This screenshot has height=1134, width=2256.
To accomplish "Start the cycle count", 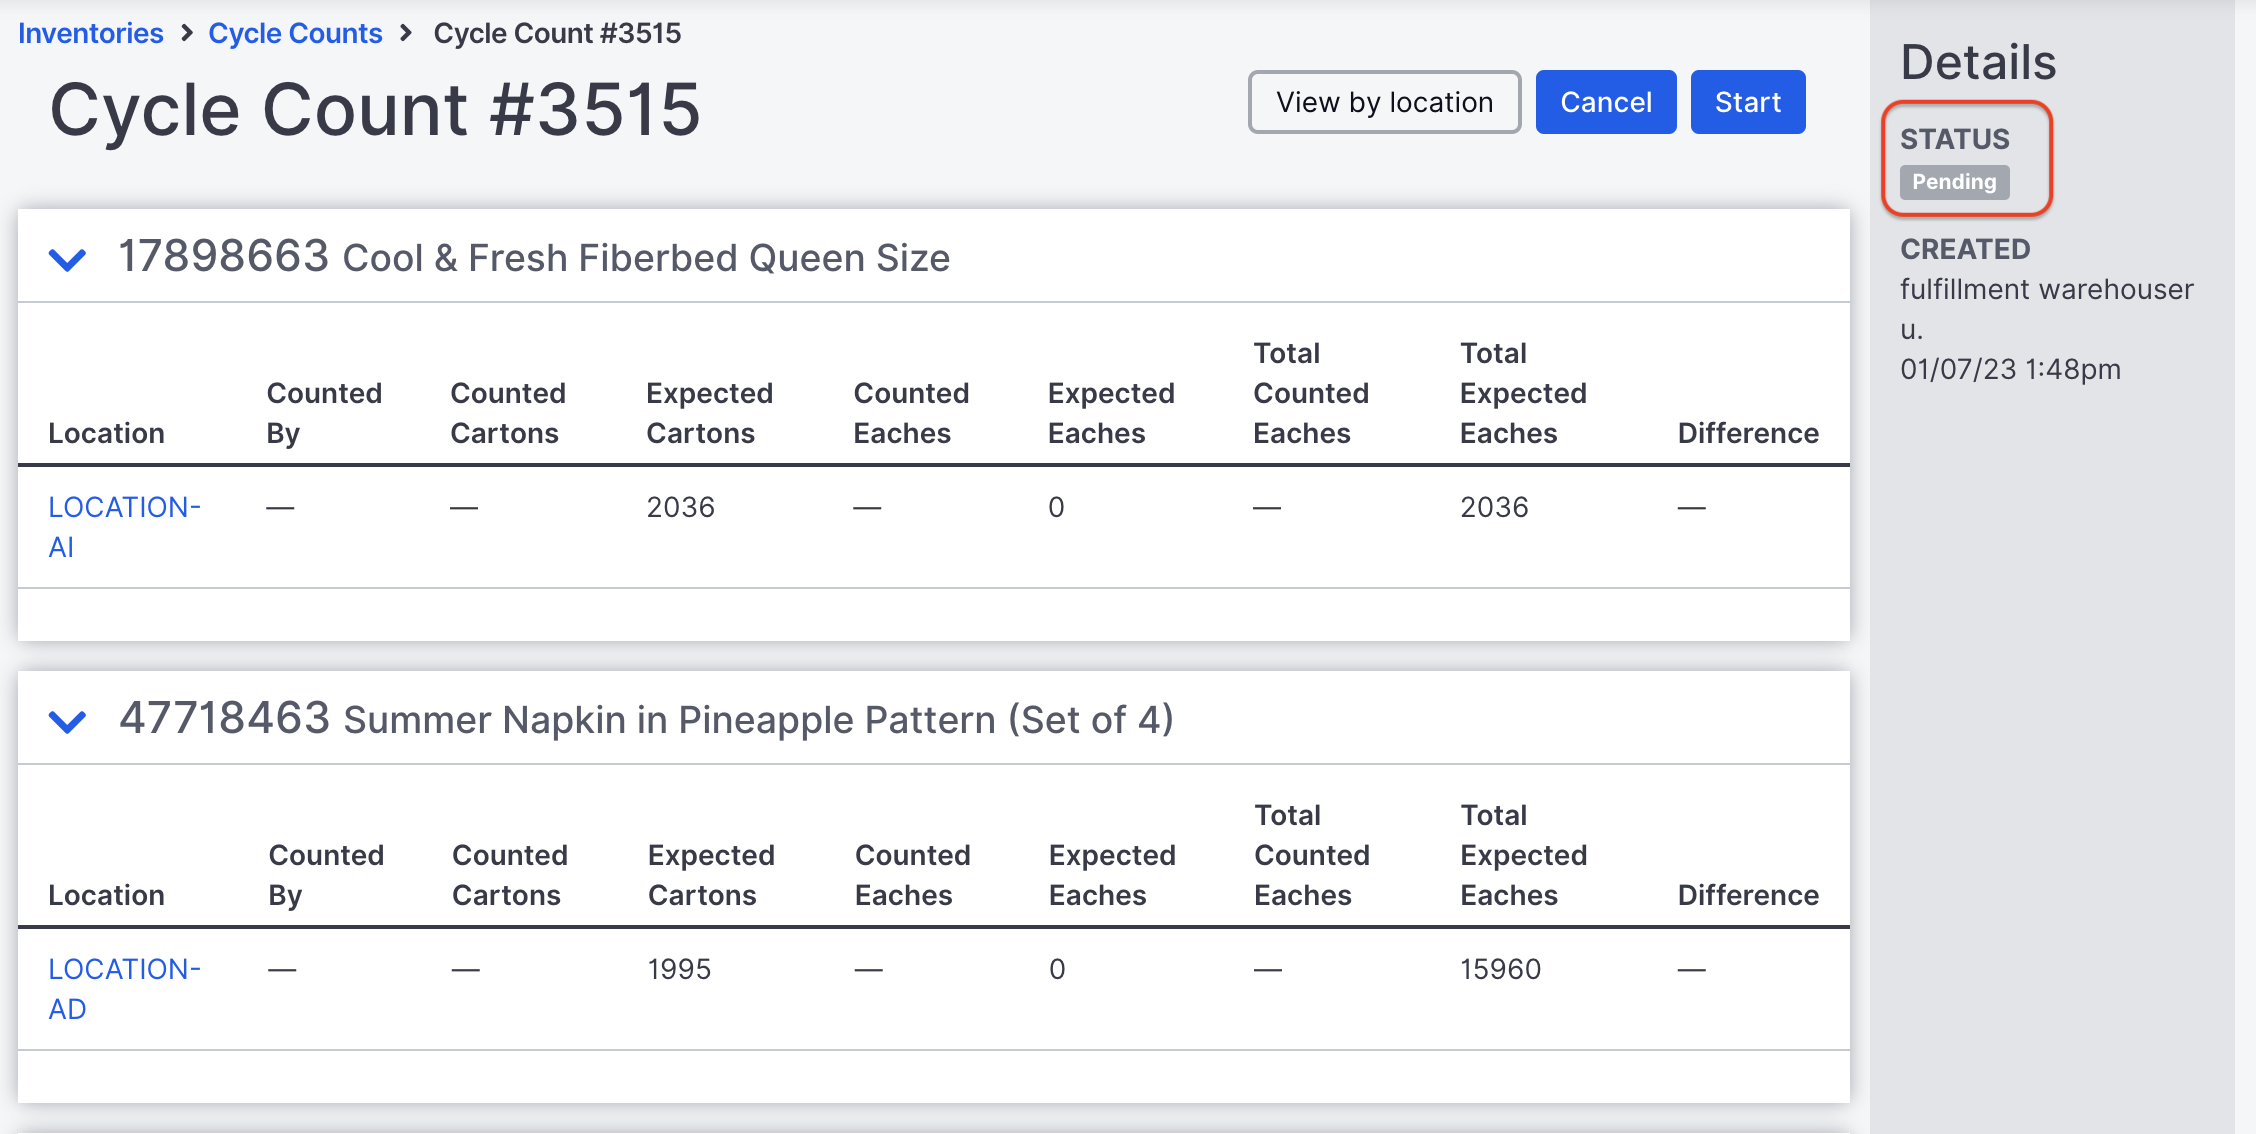I will point(1747,101).
